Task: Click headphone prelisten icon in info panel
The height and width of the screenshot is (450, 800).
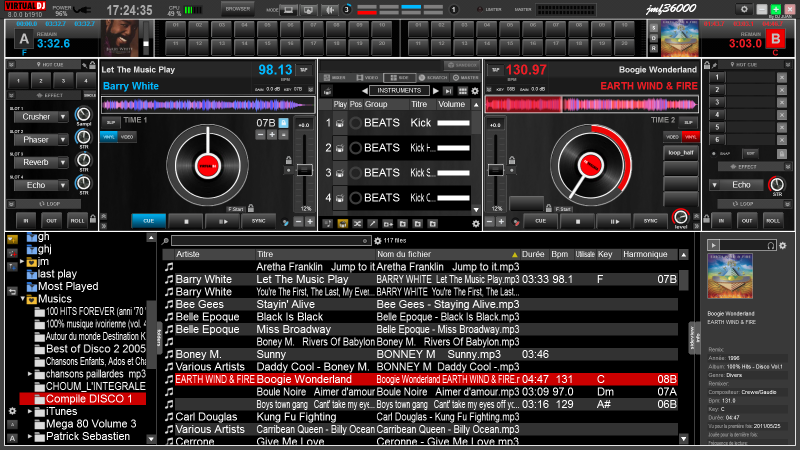Action: pyautogui.click(x=771, y=245)
